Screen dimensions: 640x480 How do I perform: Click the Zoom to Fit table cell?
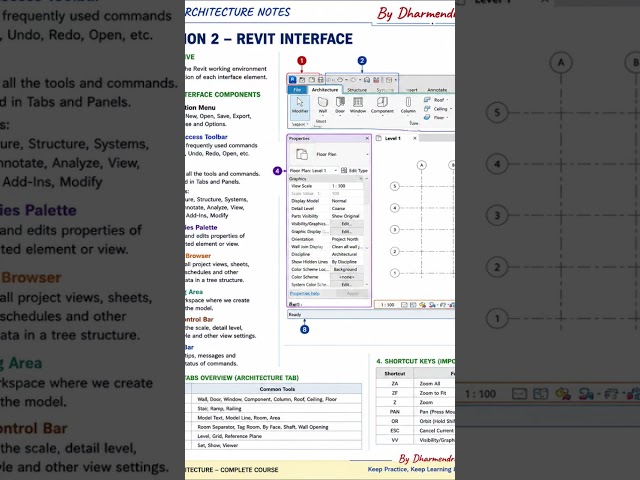pos(434,393)
